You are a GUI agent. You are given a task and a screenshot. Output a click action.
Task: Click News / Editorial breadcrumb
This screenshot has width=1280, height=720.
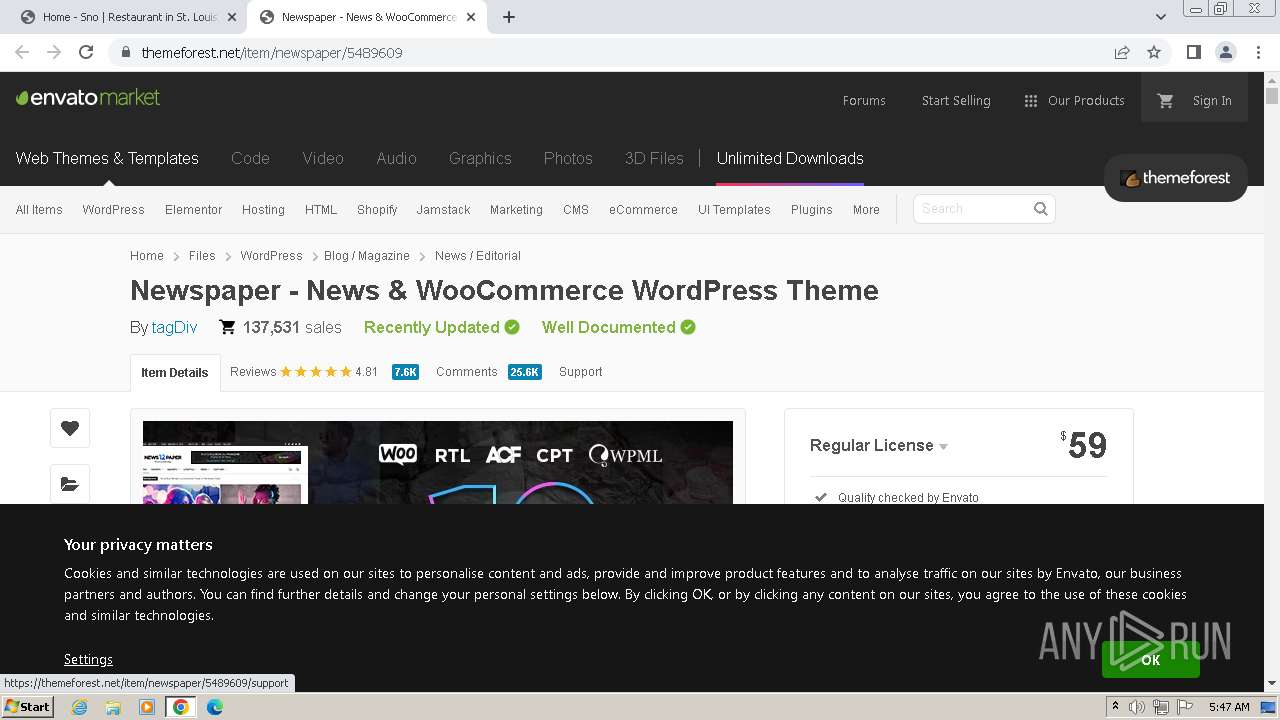click(478, 256)
